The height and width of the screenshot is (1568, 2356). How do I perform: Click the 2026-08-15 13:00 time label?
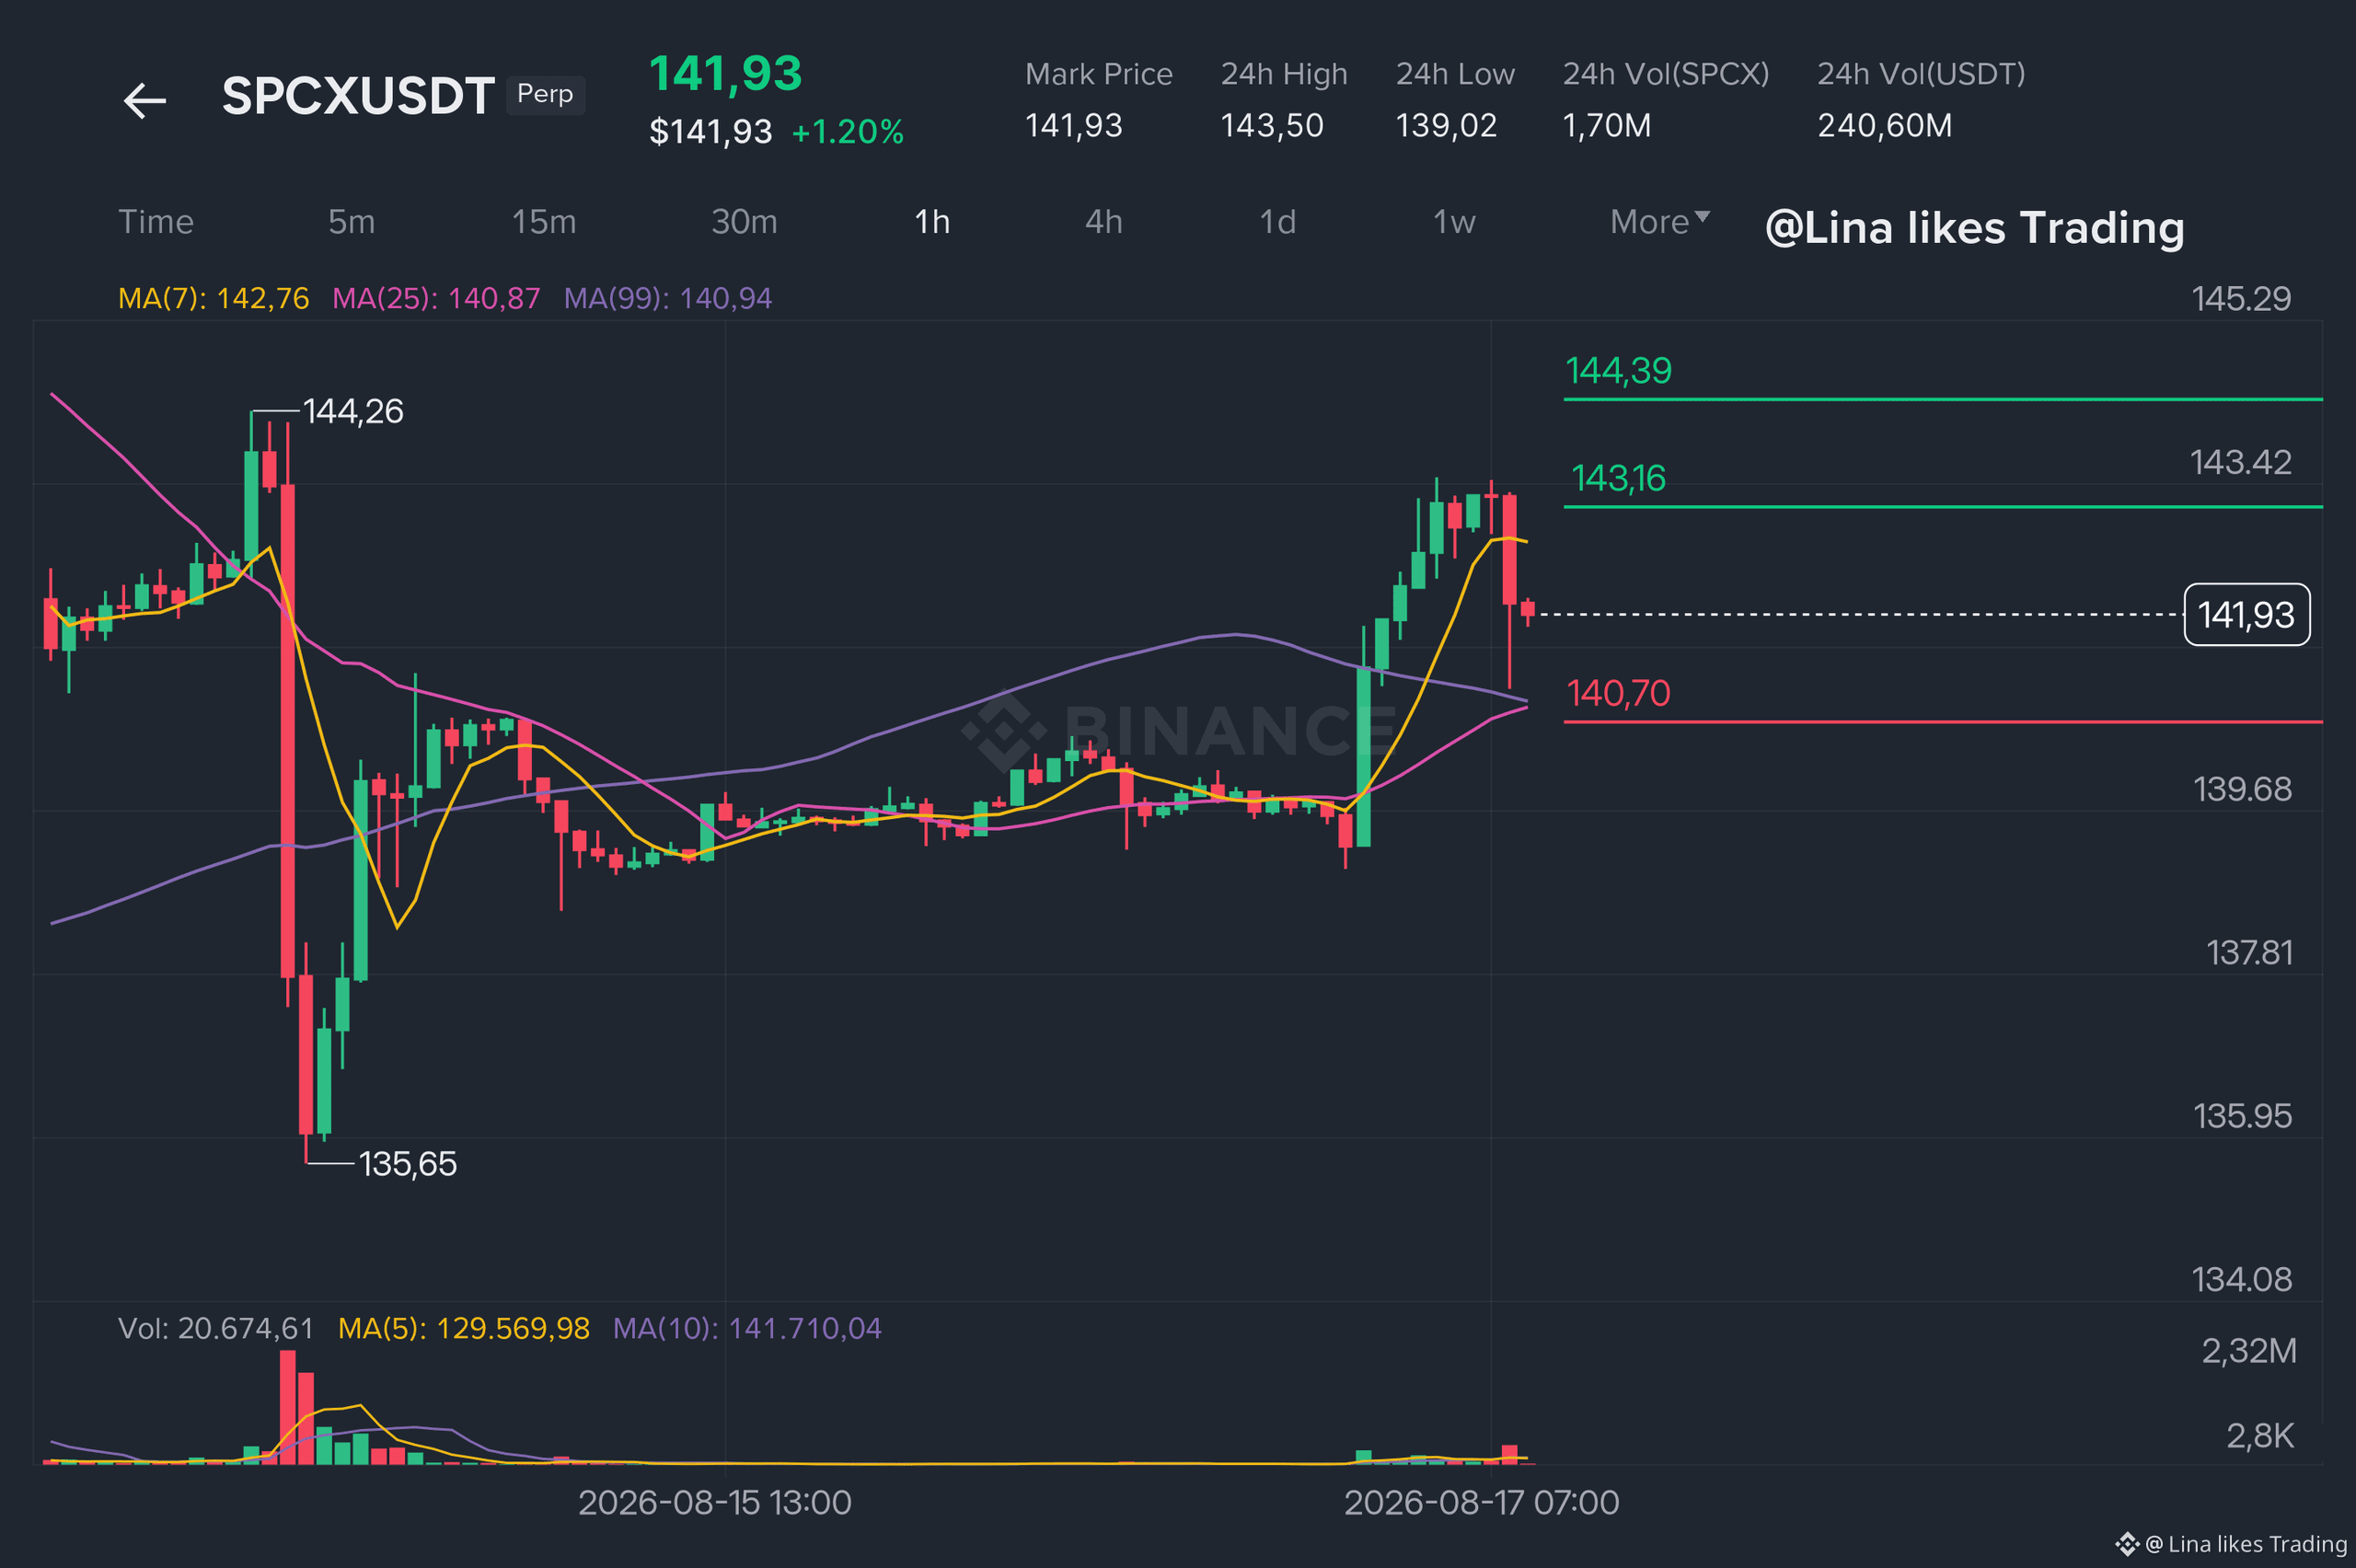[715, 1502]
